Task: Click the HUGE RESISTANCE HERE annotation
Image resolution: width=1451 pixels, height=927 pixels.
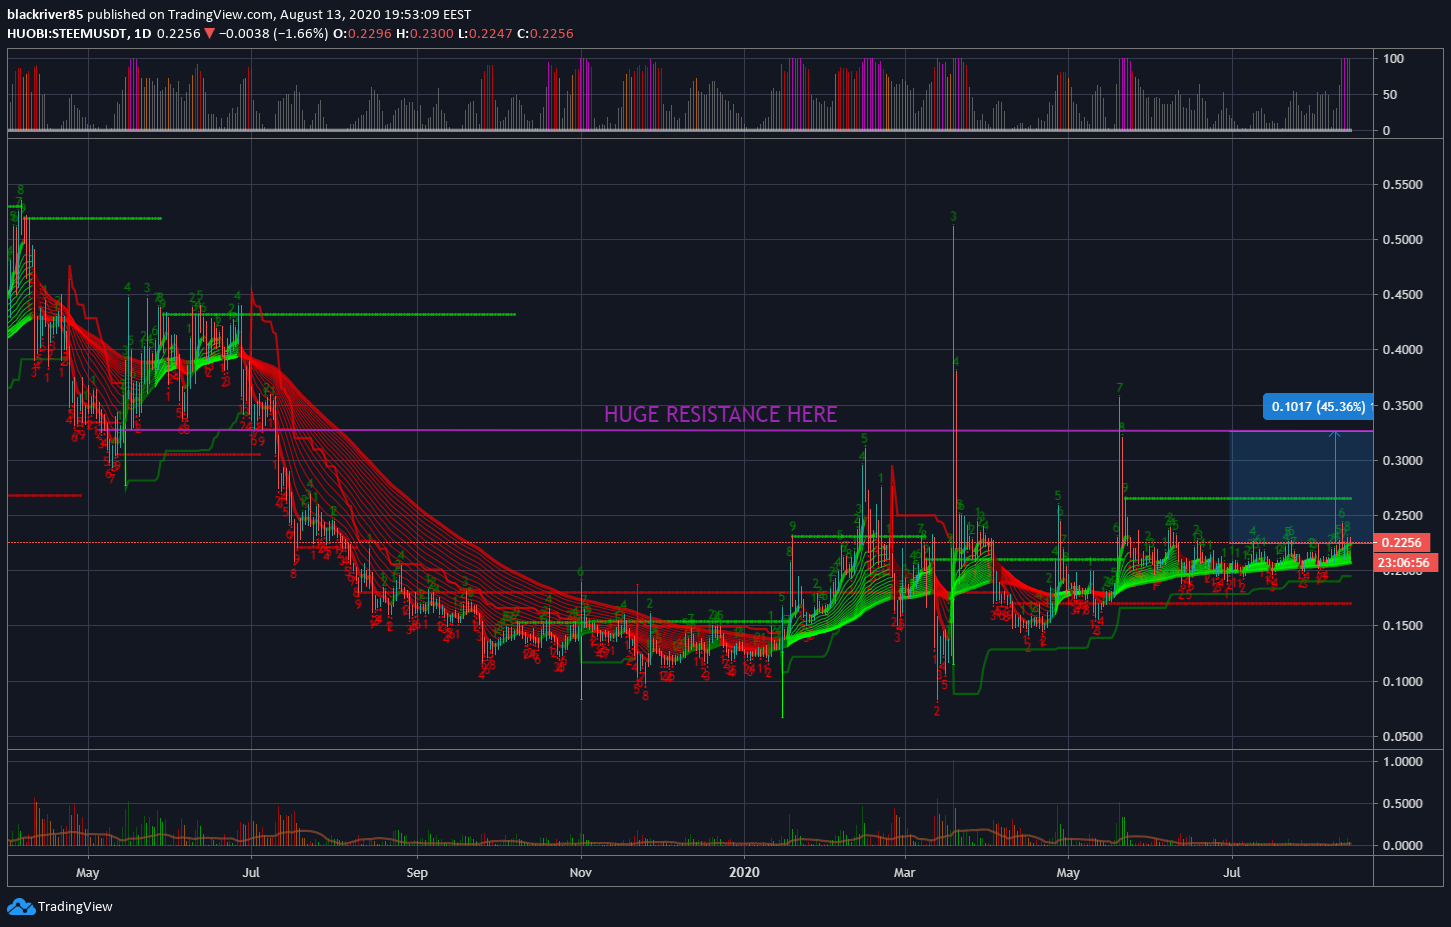Action: [720, 414]
